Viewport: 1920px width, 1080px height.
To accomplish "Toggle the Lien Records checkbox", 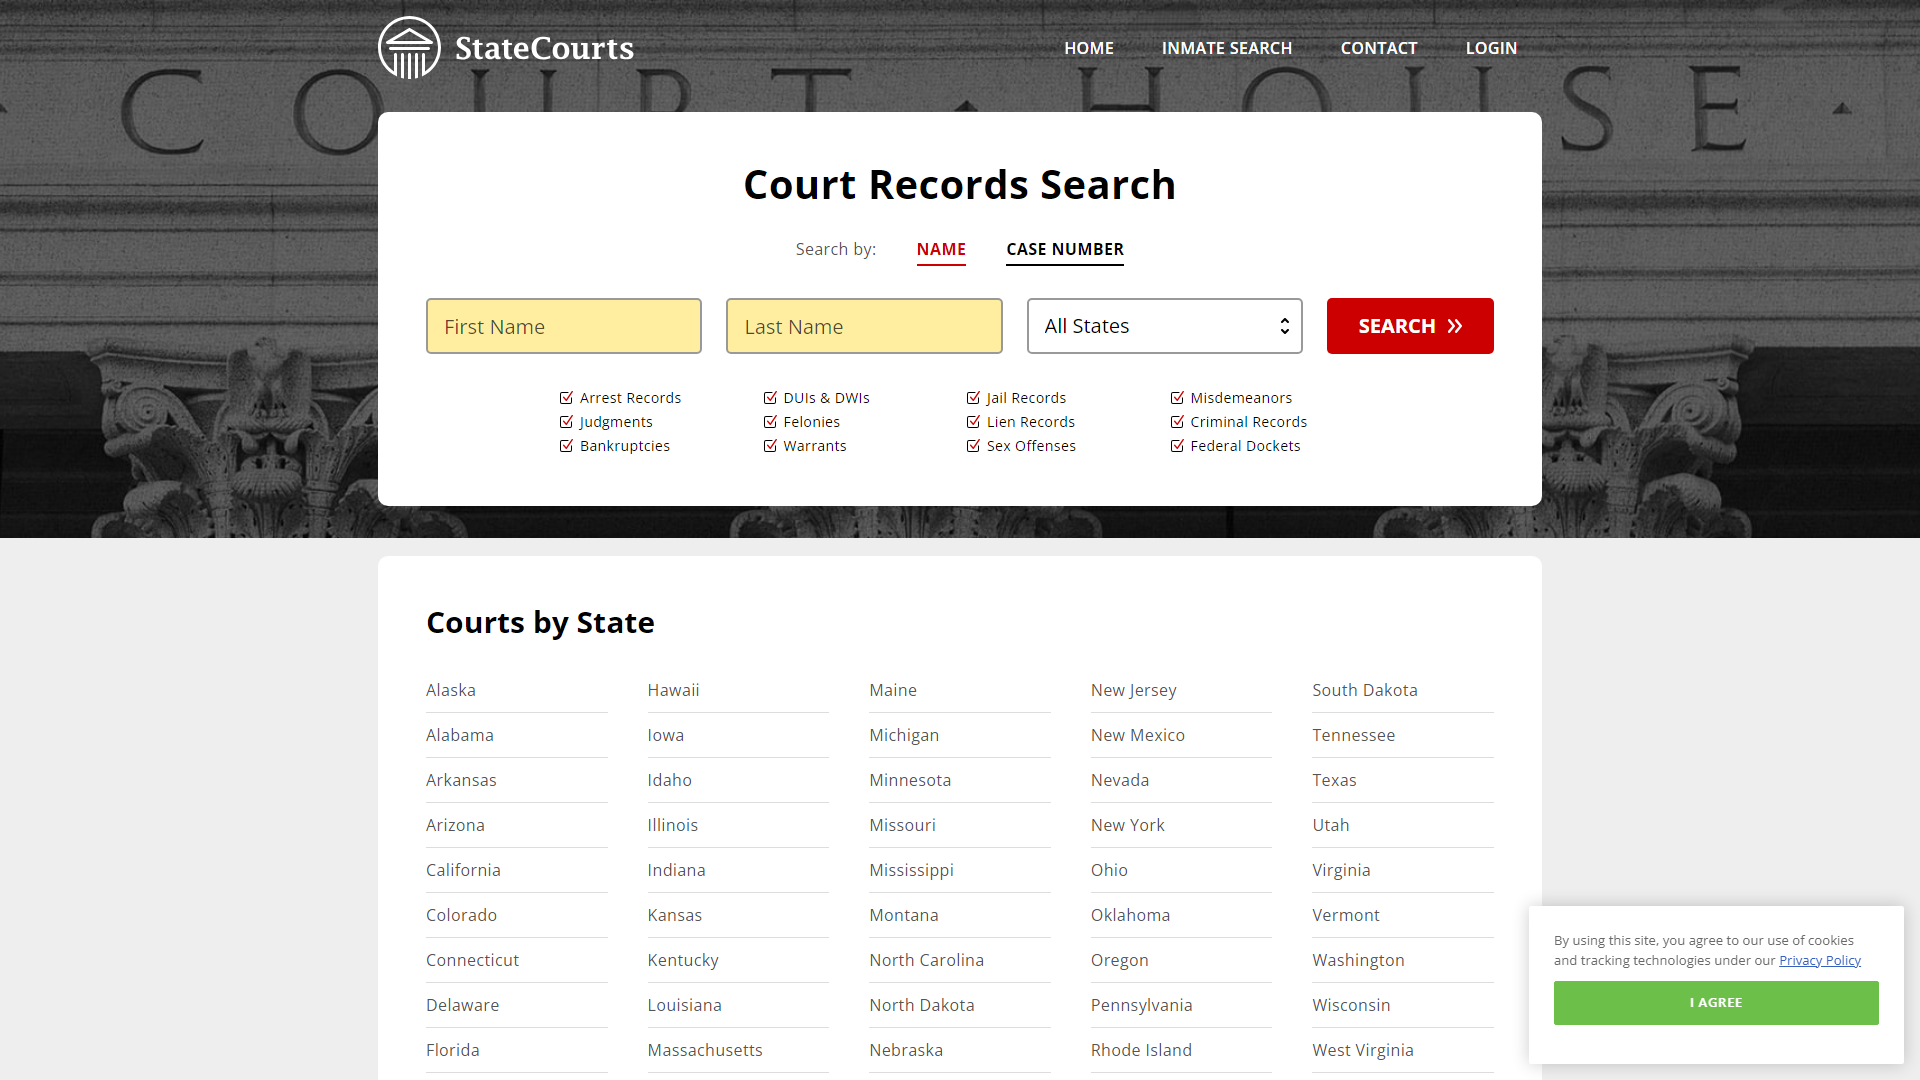I will (973, 422).
